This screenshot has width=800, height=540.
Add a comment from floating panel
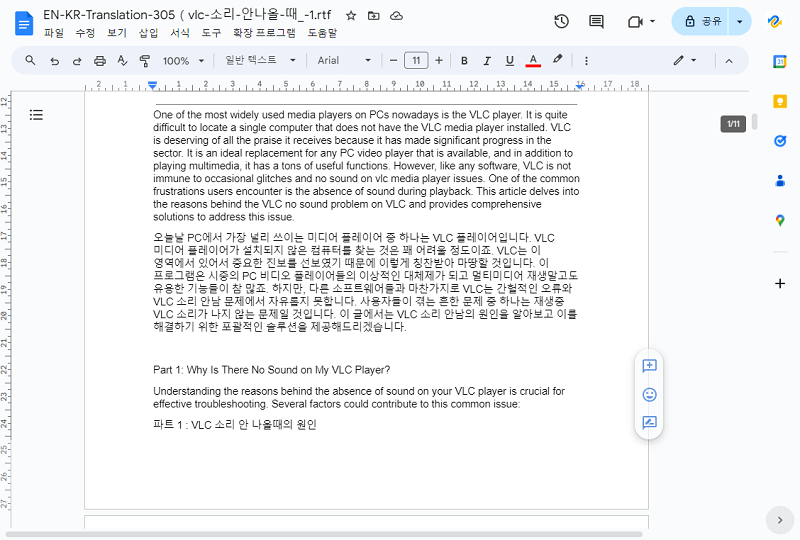coord(649,365)
